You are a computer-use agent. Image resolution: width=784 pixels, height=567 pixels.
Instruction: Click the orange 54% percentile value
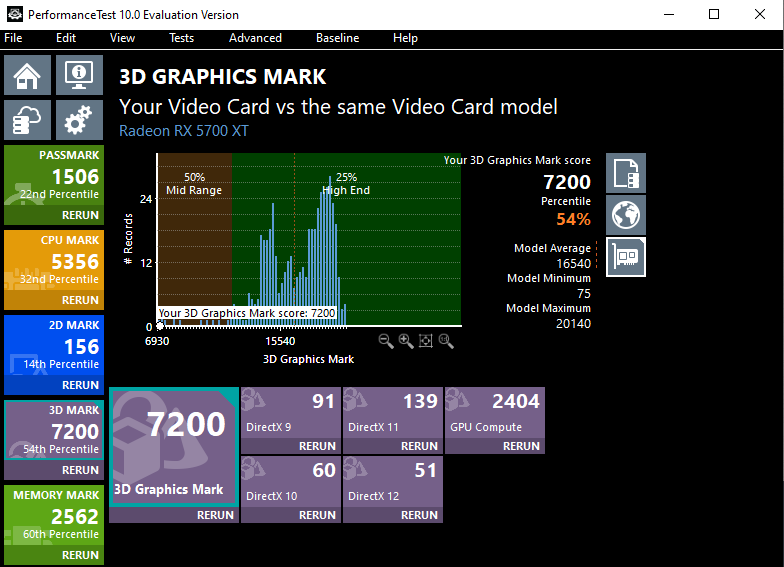[574, 219]
